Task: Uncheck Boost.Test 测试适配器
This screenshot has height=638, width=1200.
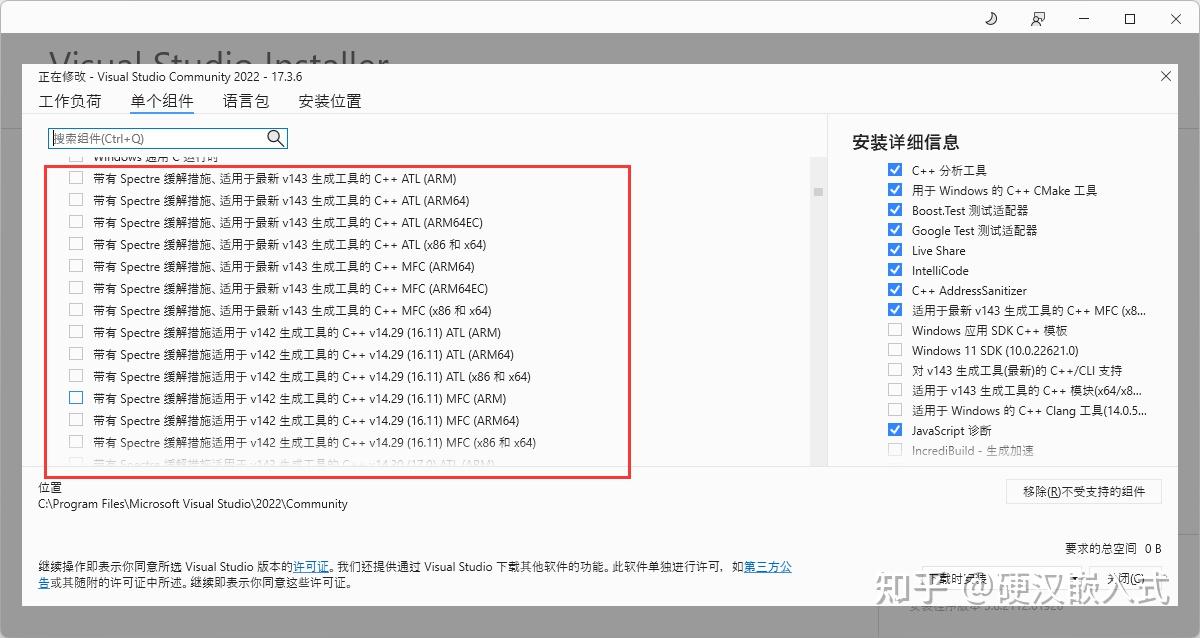Action: tap(894, 210)
